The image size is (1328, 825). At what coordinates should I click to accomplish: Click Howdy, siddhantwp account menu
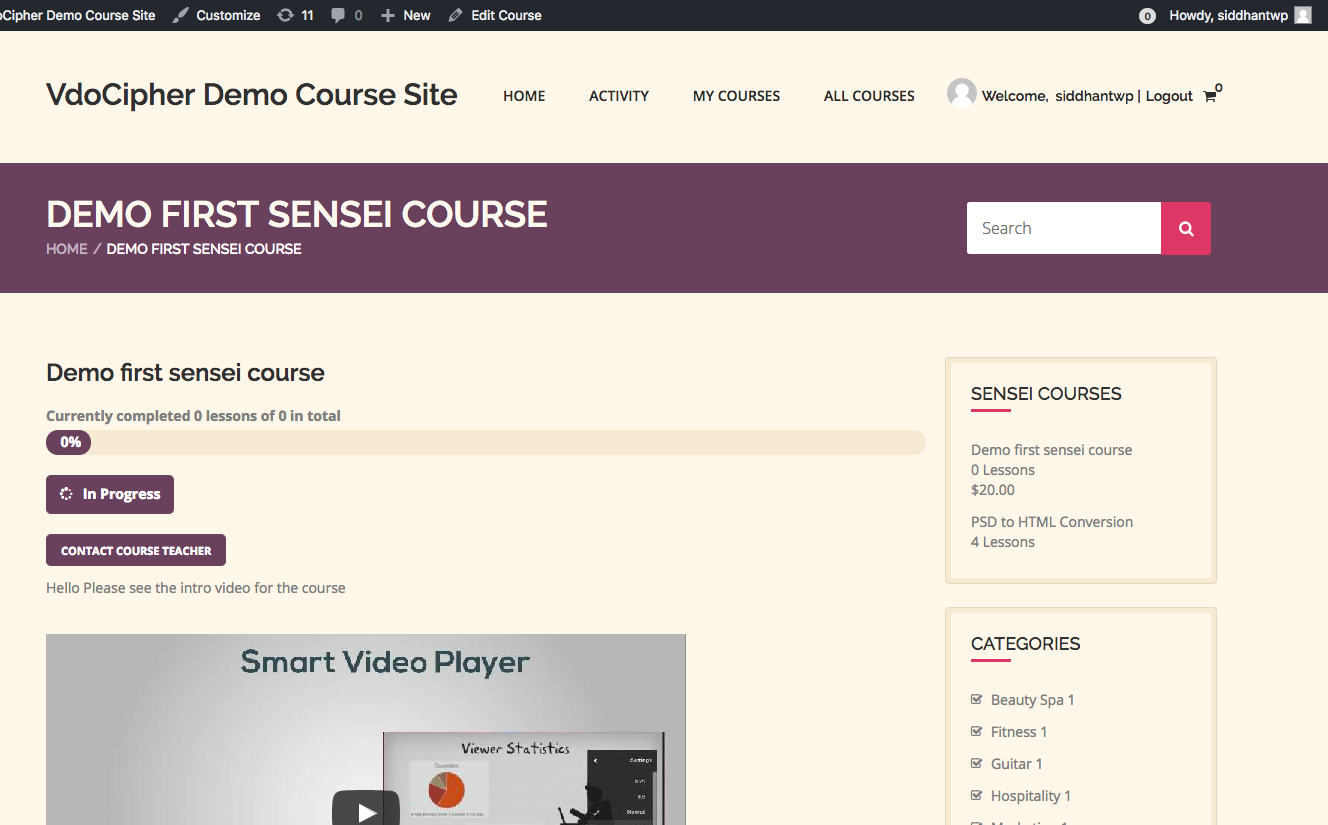point(1238,15)
